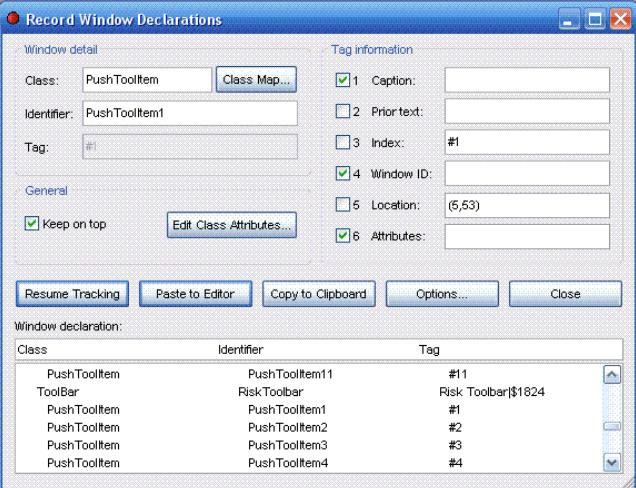Click the declaration list scroll up arrow

pyautogui.click(x=612, y=374)
